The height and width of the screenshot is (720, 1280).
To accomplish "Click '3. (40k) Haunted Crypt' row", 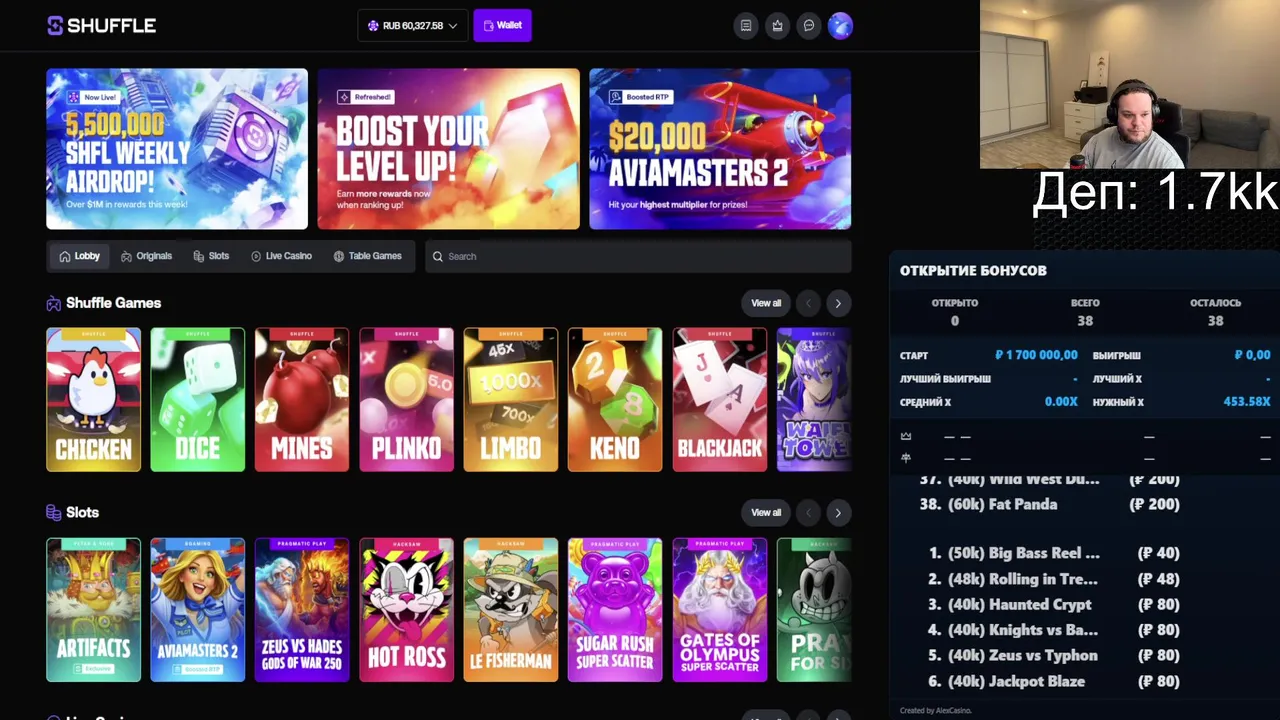I will (x=1054, y=604).
